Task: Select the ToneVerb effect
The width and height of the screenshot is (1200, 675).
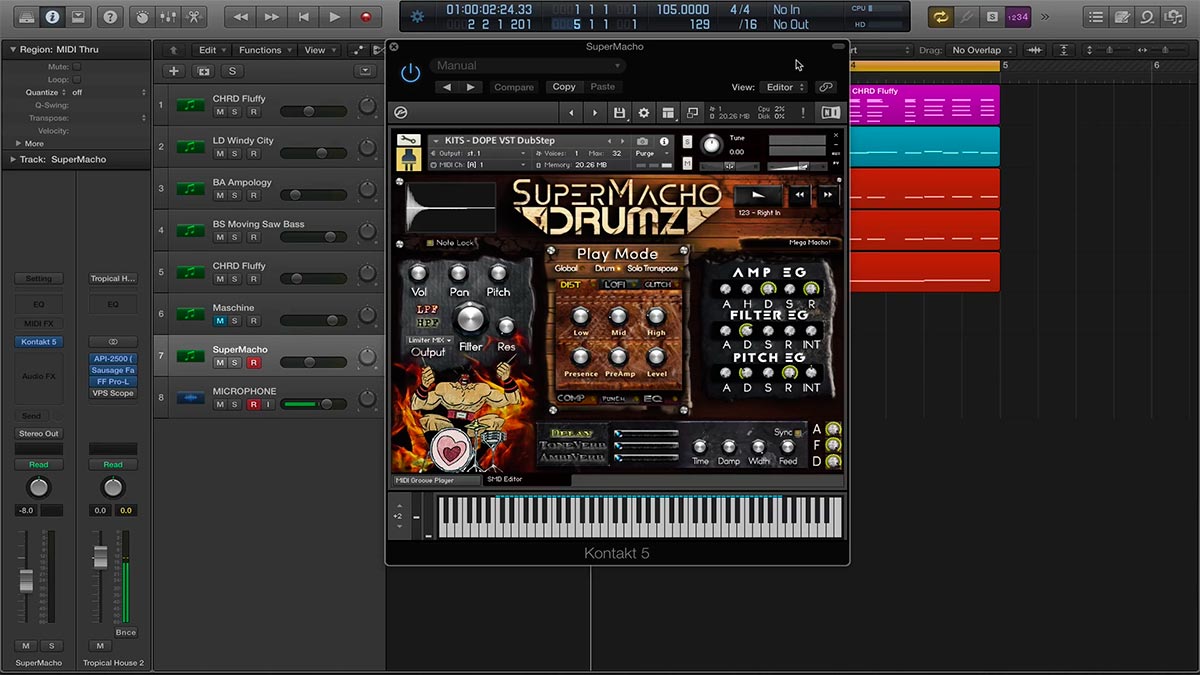Action: click(x=573, y=445)
